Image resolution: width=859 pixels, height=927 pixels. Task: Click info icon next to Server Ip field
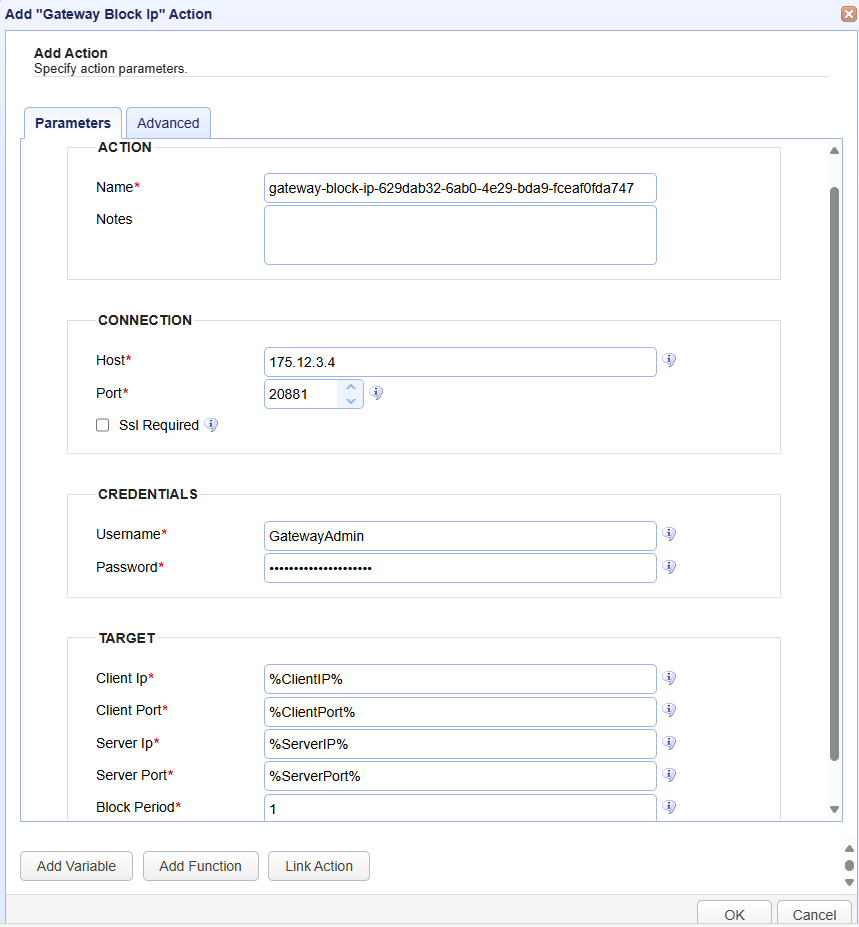(669, 743)
